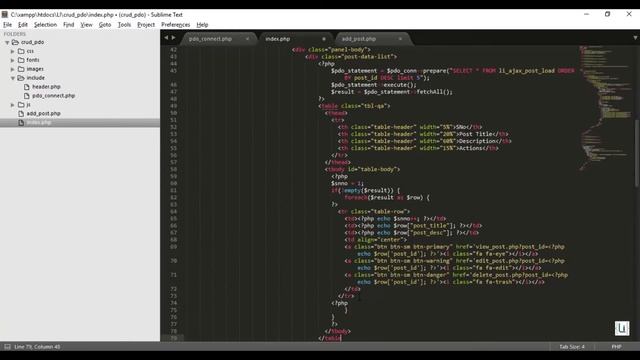Select the crud_pdo folder icon

coord(16,42)
